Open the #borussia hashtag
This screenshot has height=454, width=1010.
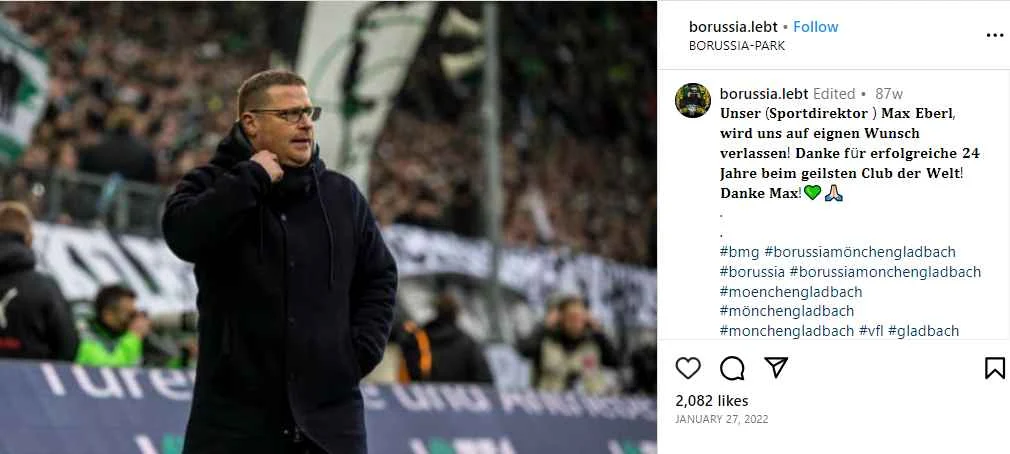point(752,272)
